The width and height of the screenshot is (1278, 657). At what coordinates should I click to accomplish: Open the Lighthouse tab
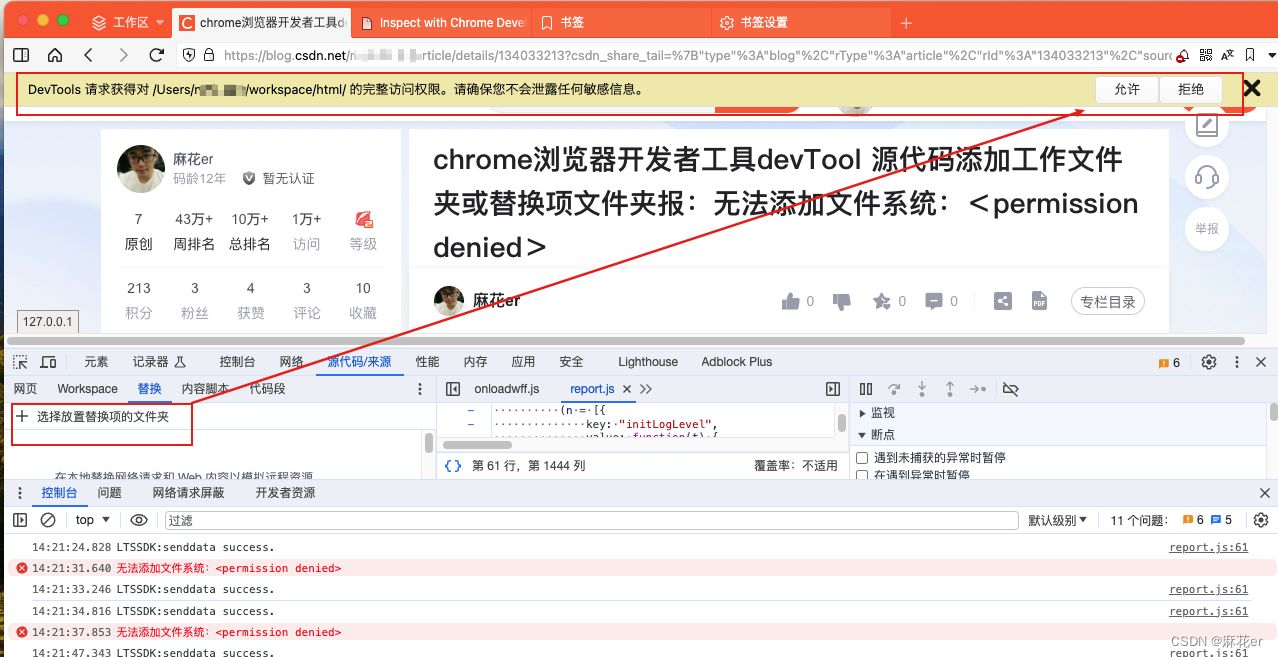pos(648,362)
